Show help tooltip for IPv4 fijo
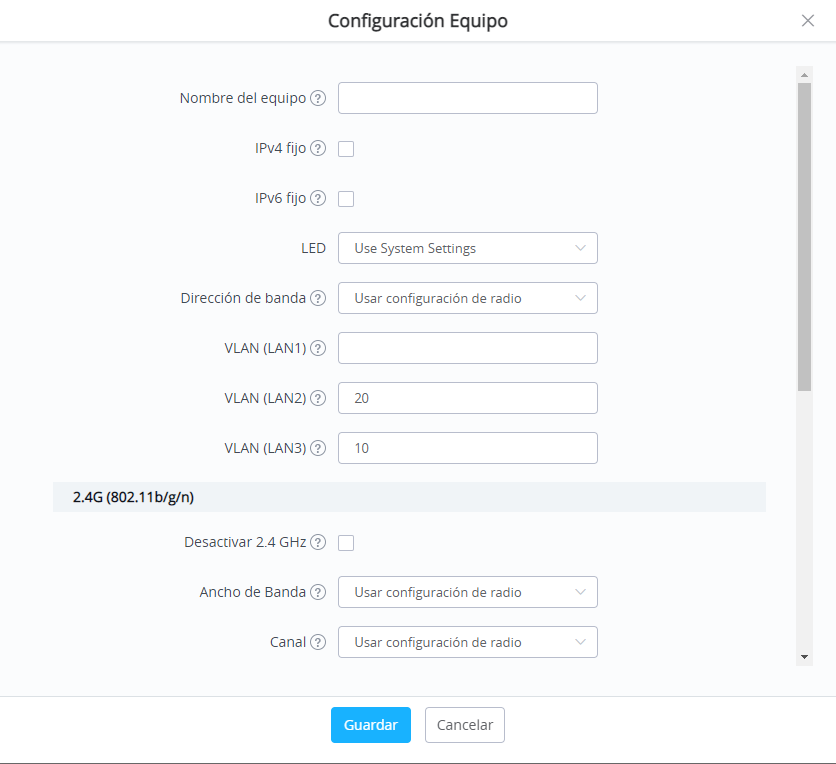Screen dimensions: 836x764 (x=318, y=148)
